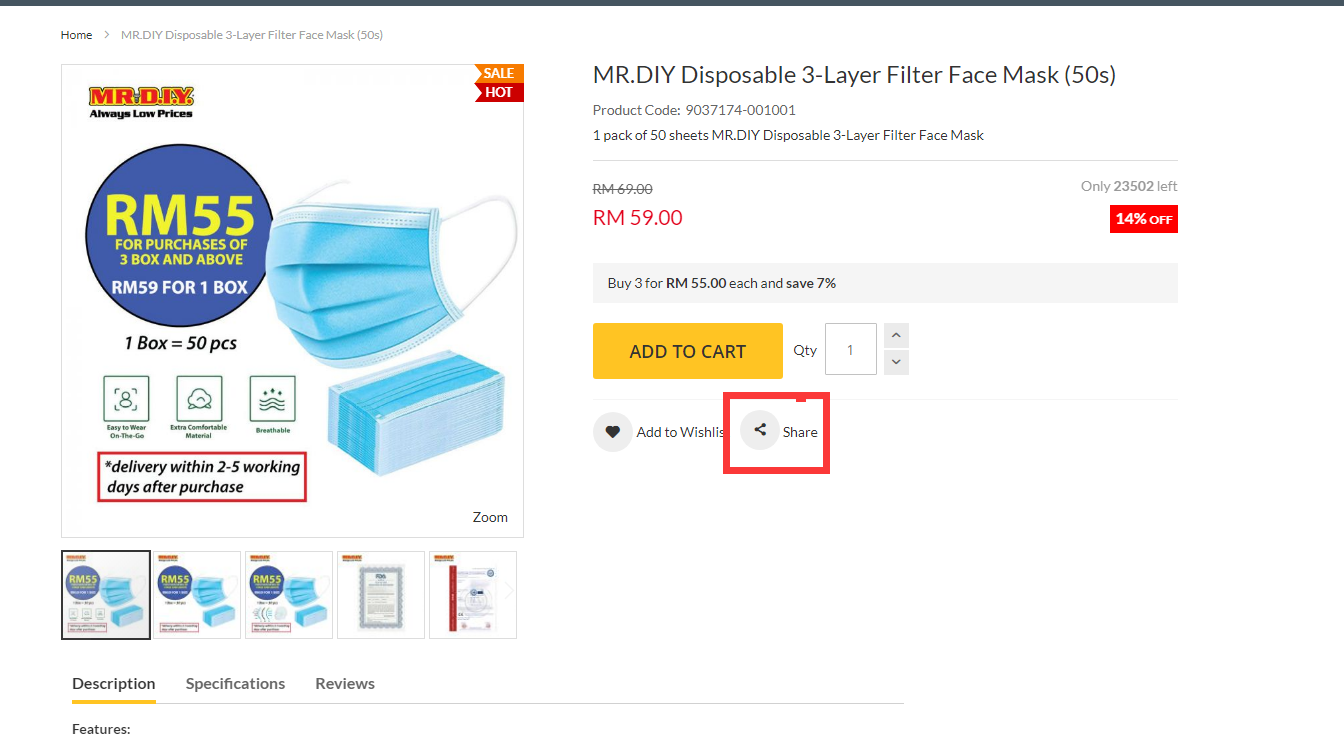Select the third thumbnail with mask layers
This screenshot has height=740, width=1344.
click(289, 594)
